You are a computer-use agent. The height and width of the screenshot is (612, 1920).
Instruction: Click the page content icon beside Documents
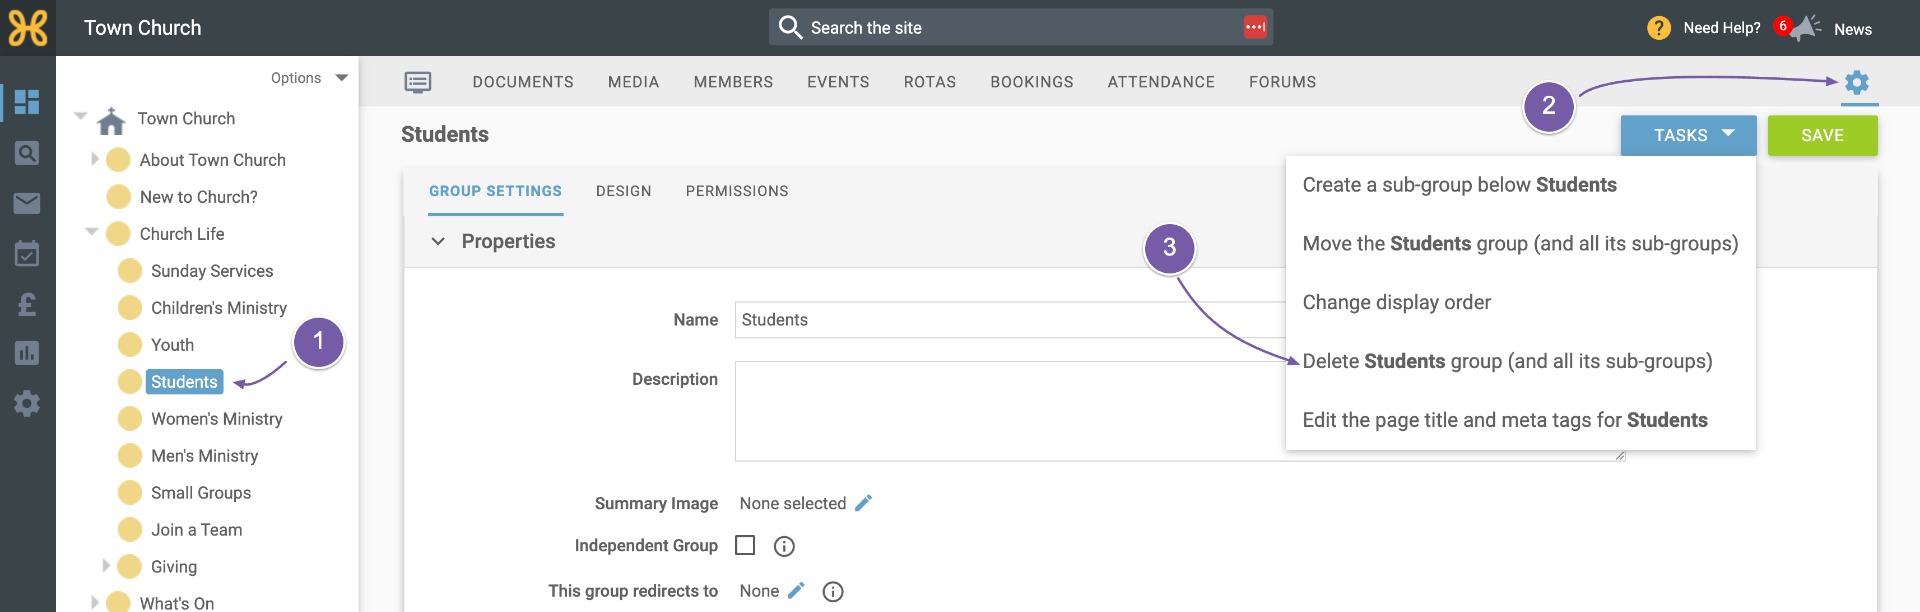(418, 82)
